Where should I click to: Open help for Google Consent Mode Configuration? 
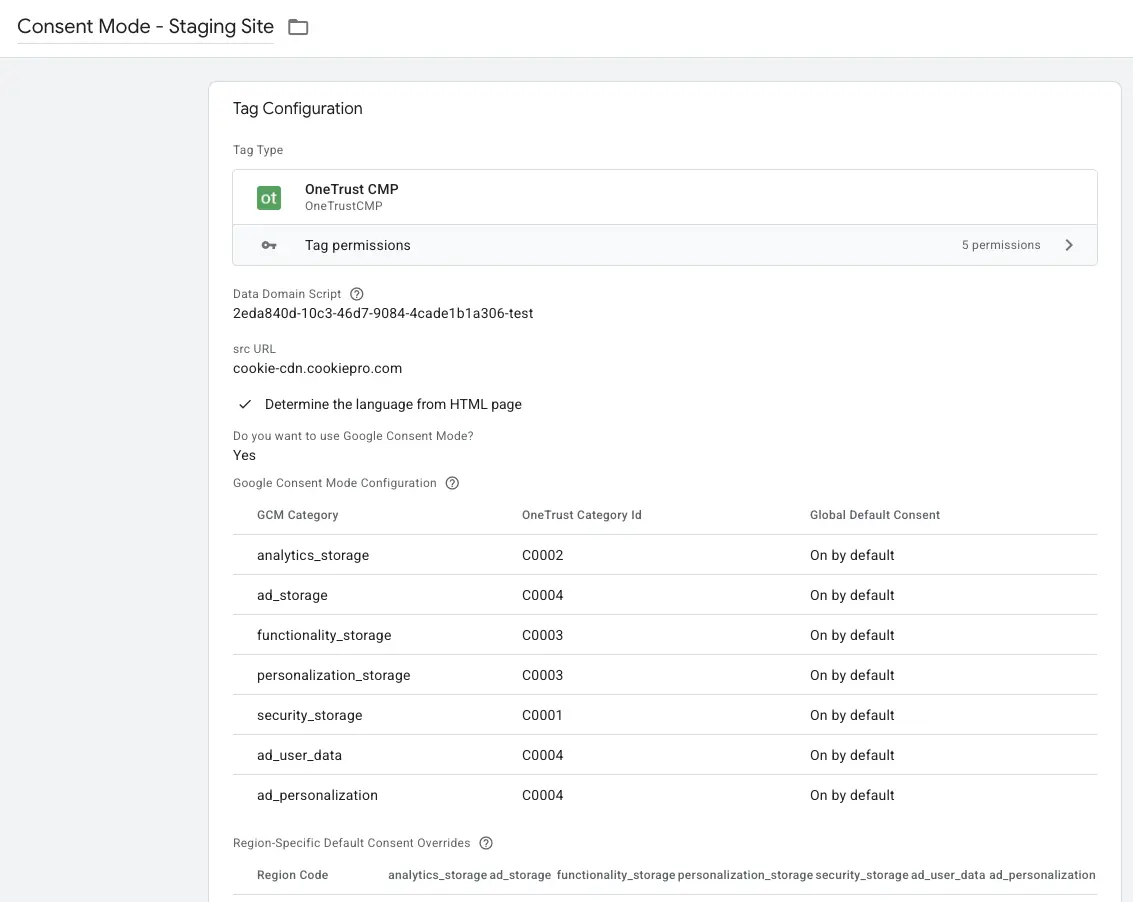tap(452, 484)
